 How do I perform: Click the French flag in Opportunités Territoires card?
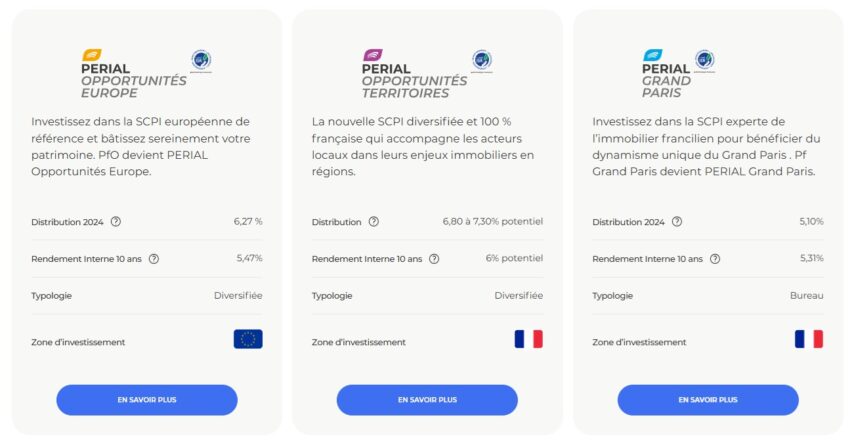click(529, 339)
